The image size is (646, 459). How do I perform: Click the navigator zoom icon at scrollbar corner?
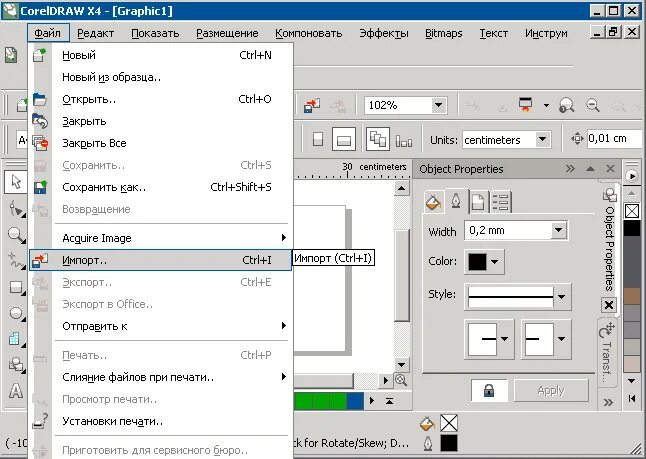coord(401,380)
